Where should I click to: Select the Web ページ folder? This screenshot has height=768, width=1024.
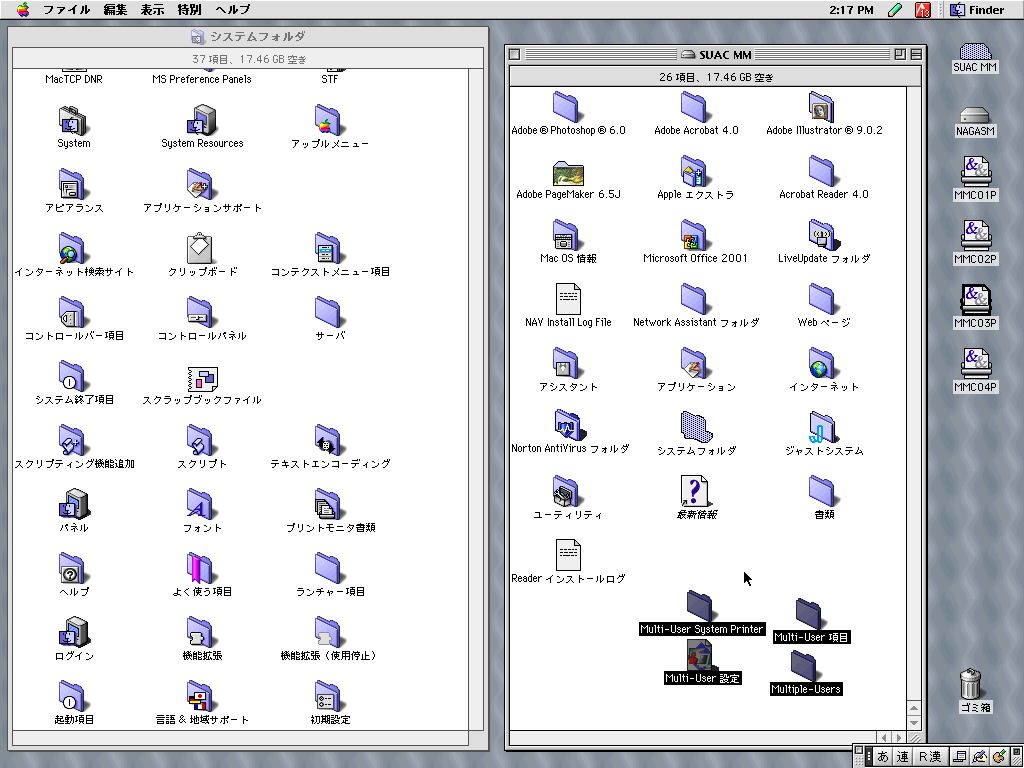822,299
